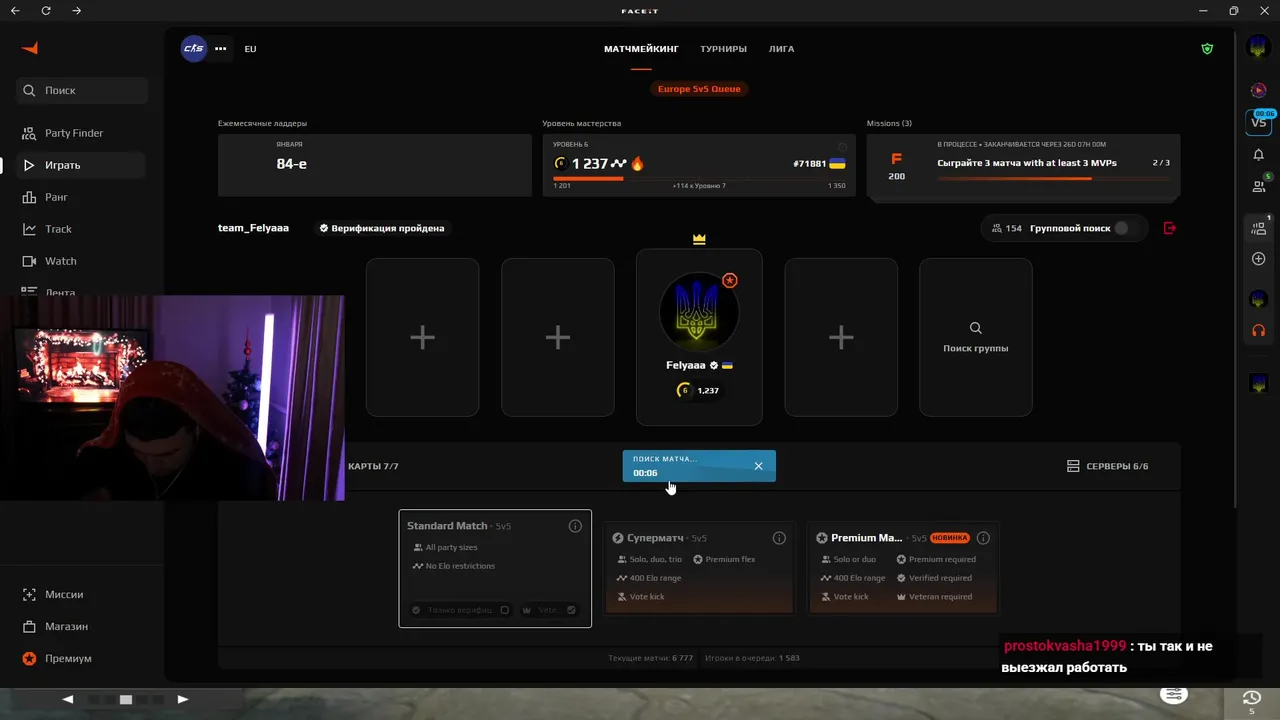This screenshot has width=1280, height=720.
Task: Open the Карты 7/7 selector
Action: [x=373, y=466]
